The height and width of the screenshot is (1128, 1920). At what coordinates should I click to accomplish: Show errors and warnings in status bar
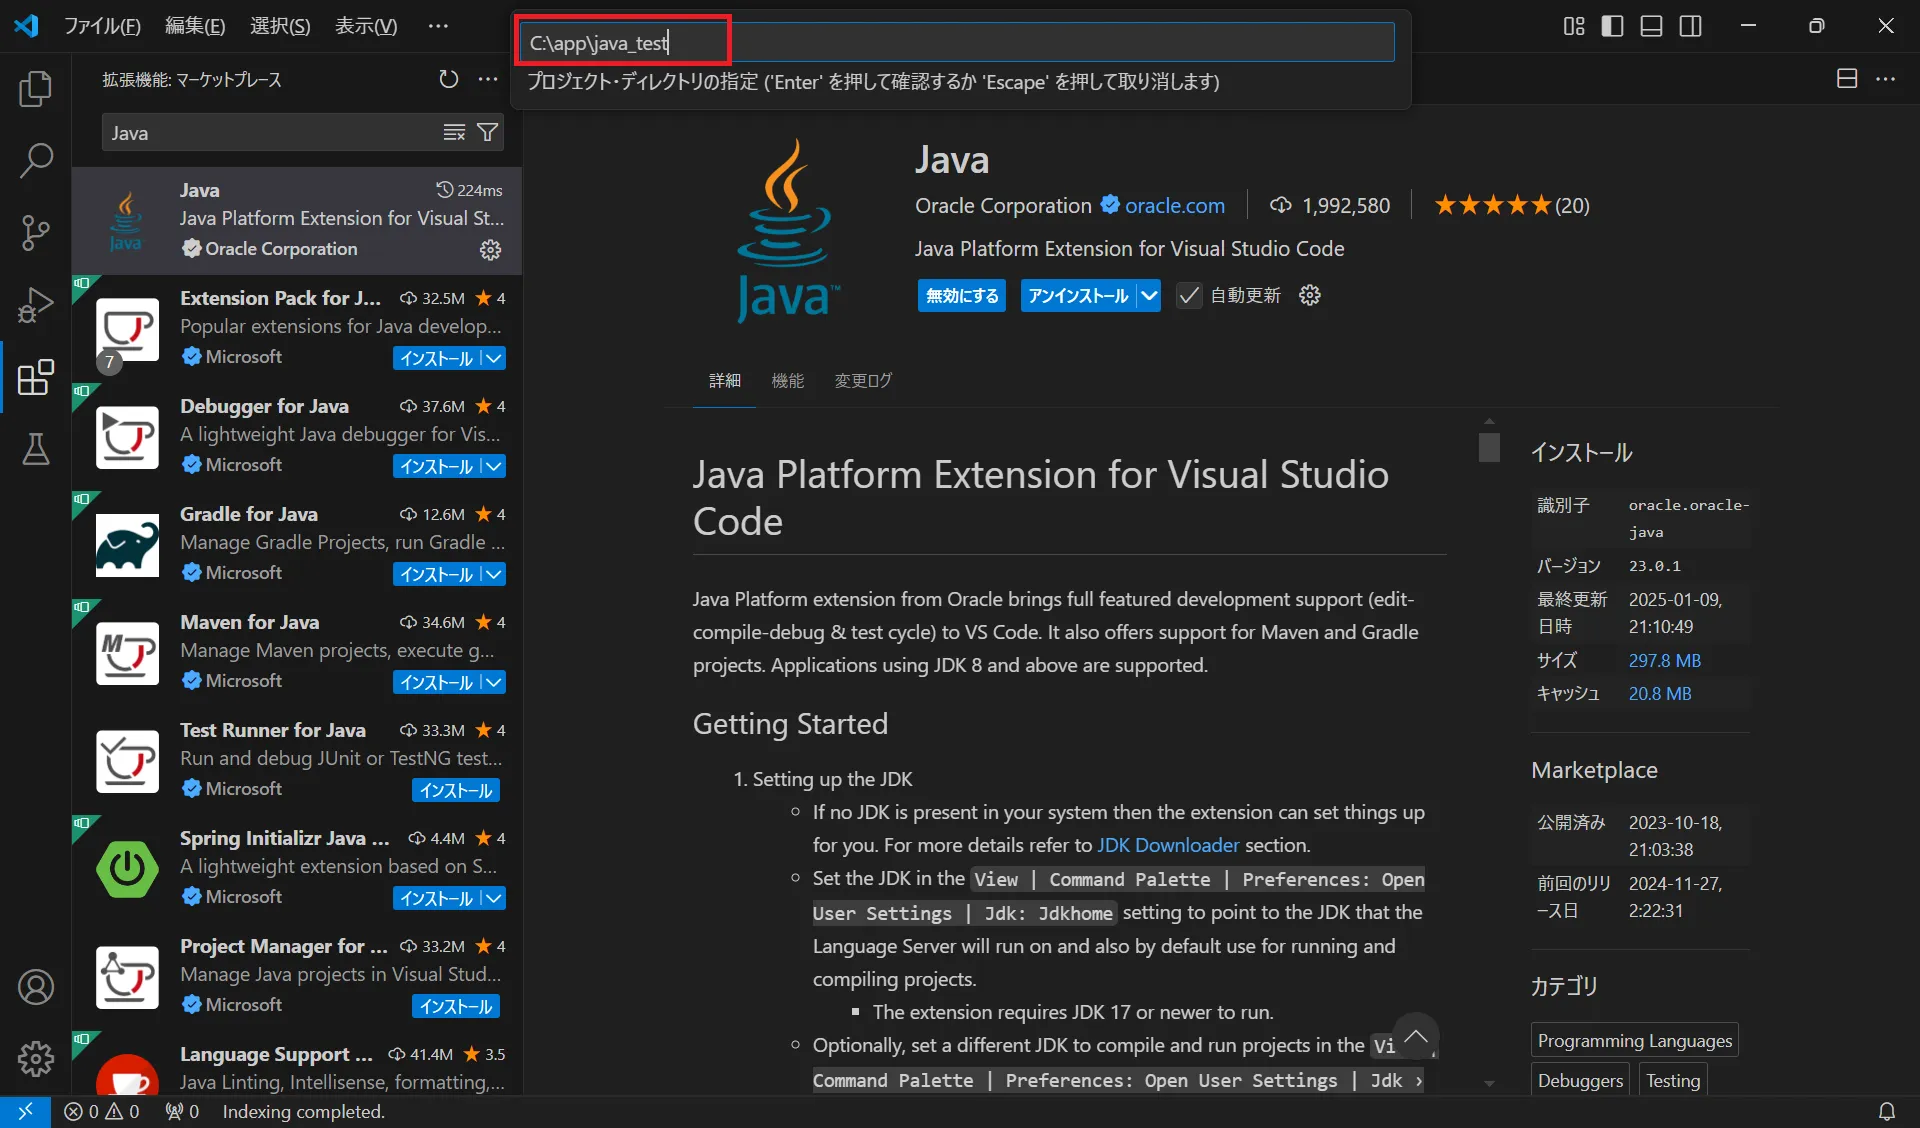(x=102, y=1111)
